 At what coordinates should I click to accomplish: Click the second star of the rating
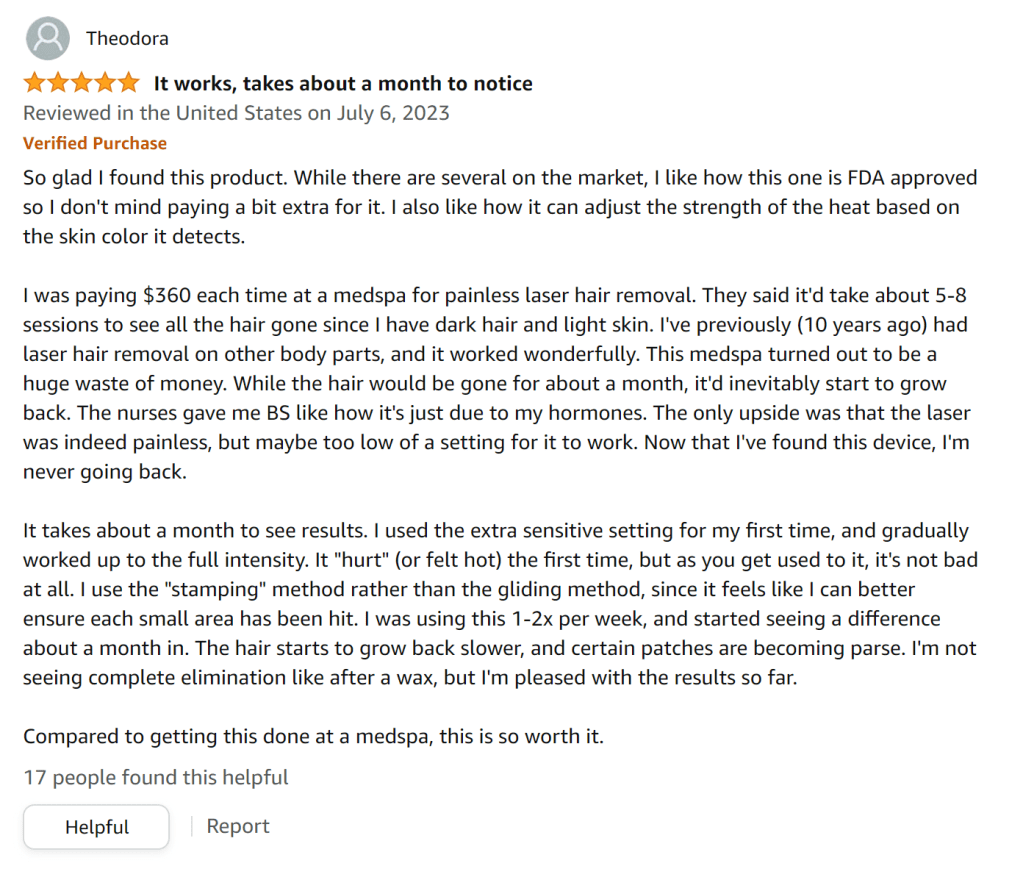[x=58, y=83]
